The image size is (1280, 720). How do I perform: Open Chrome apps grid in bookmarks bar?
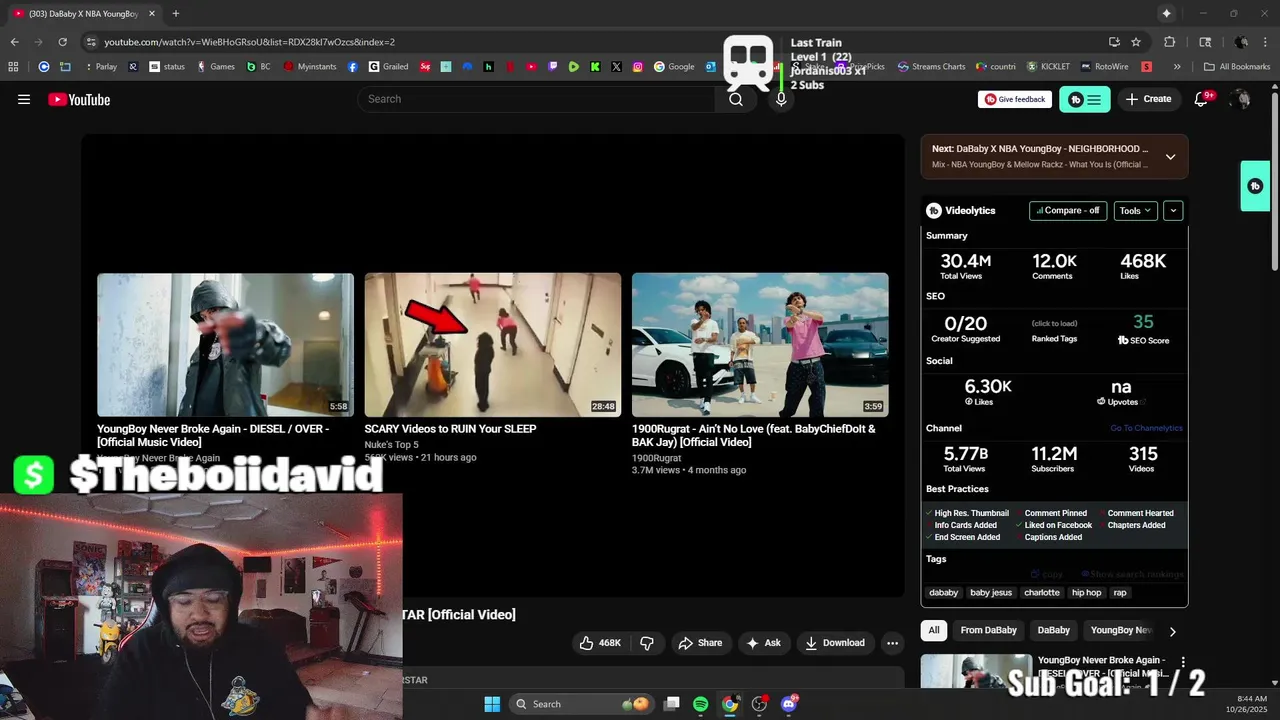(13, 67)
